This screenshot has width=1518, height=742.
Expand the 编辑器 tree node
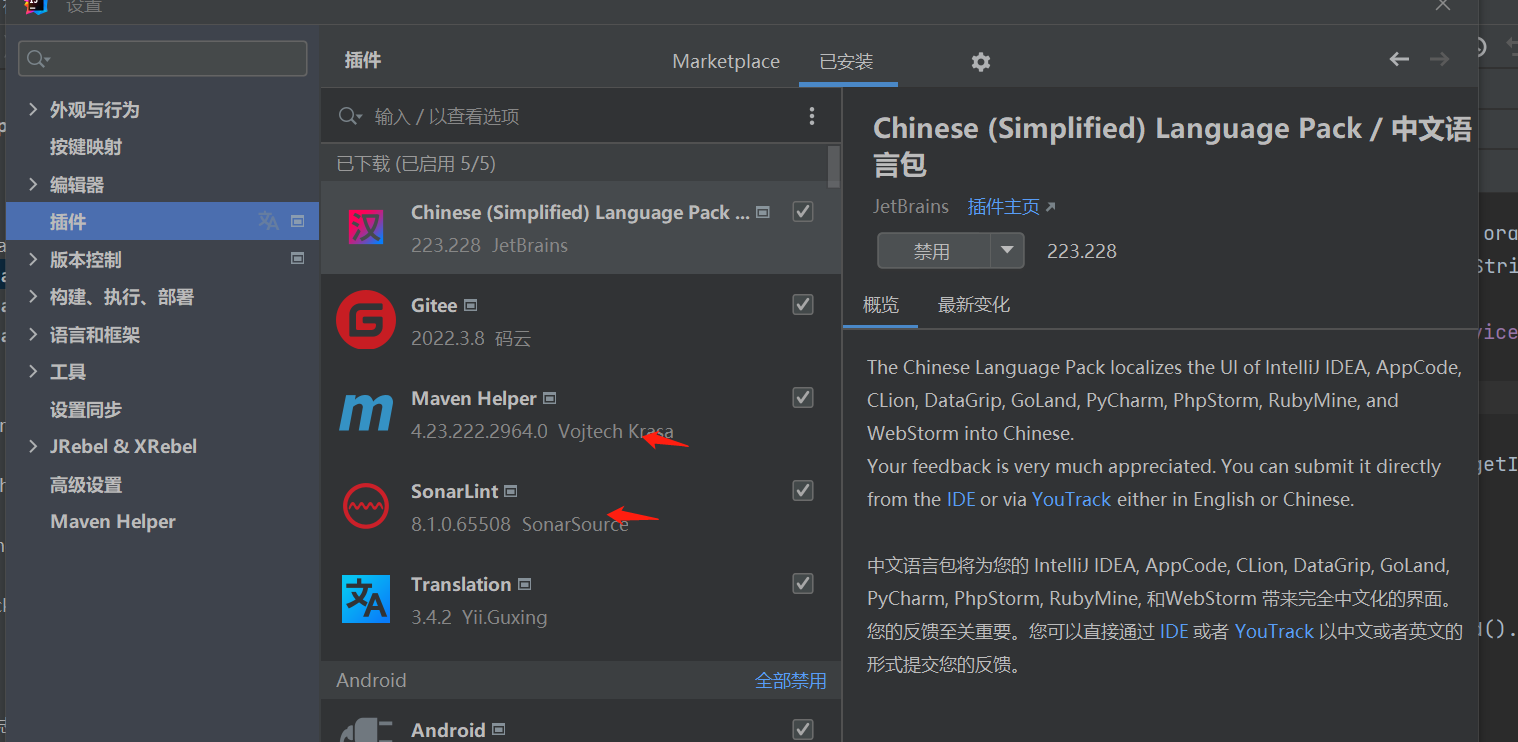[33, 184]
